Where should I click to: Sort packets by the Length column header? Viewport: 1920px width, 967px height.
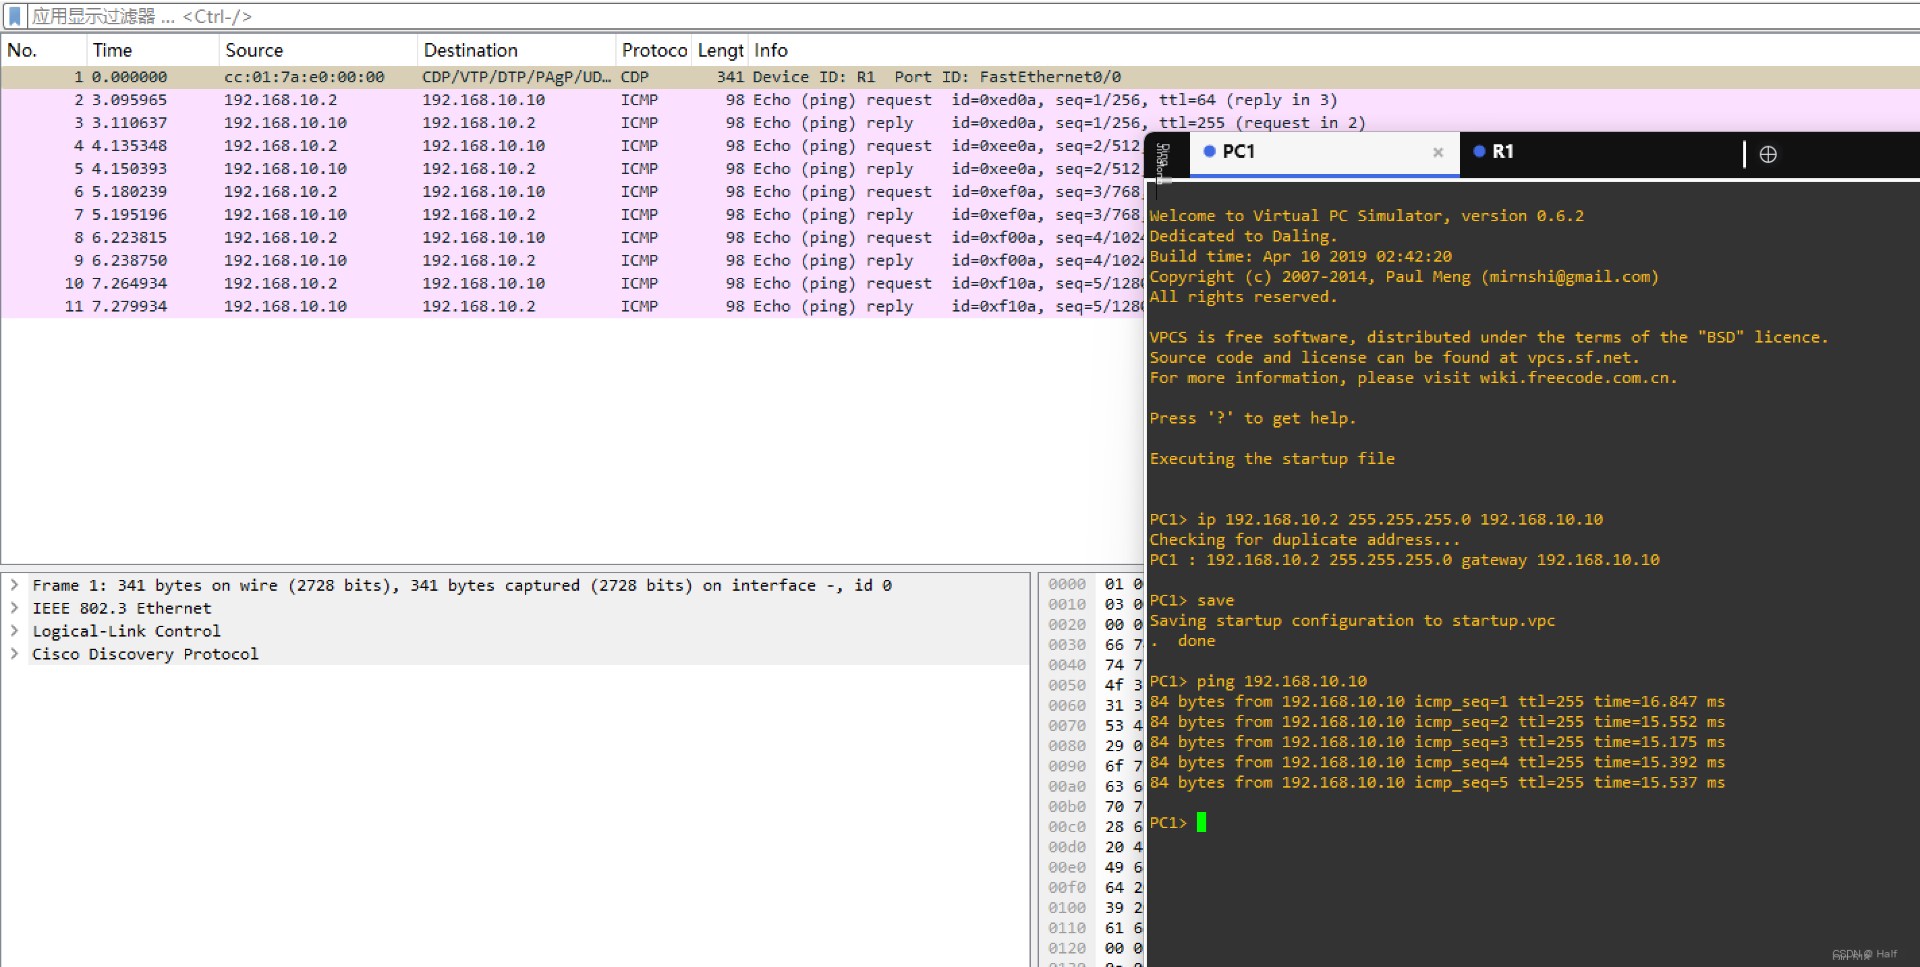coord(720,50)
